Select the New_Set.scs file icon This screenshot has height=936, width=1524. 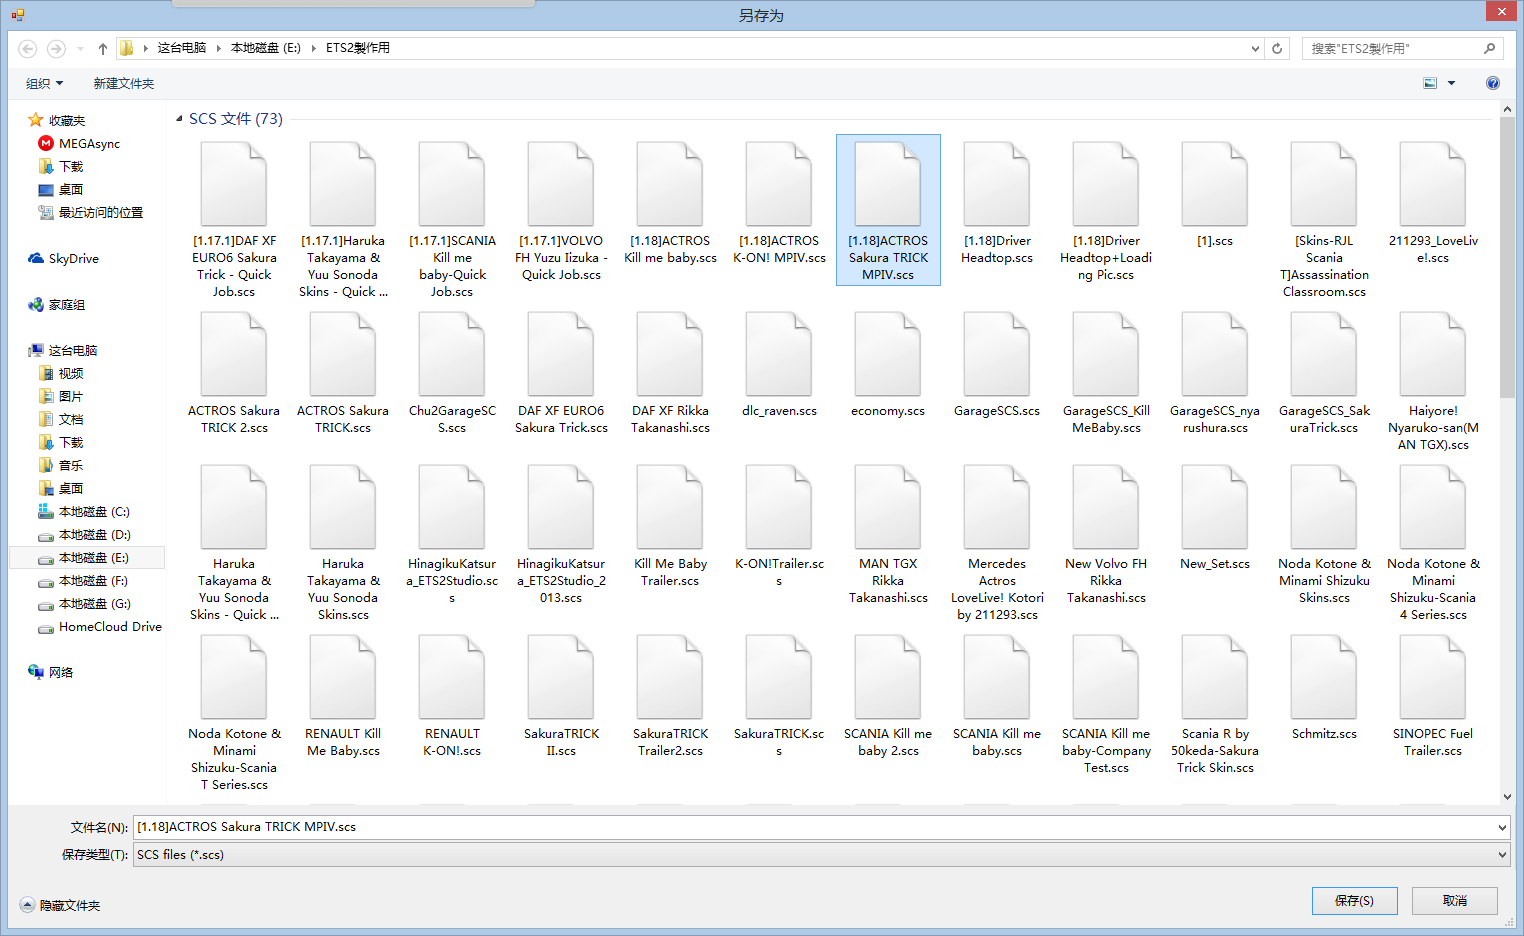point(1215,508)
